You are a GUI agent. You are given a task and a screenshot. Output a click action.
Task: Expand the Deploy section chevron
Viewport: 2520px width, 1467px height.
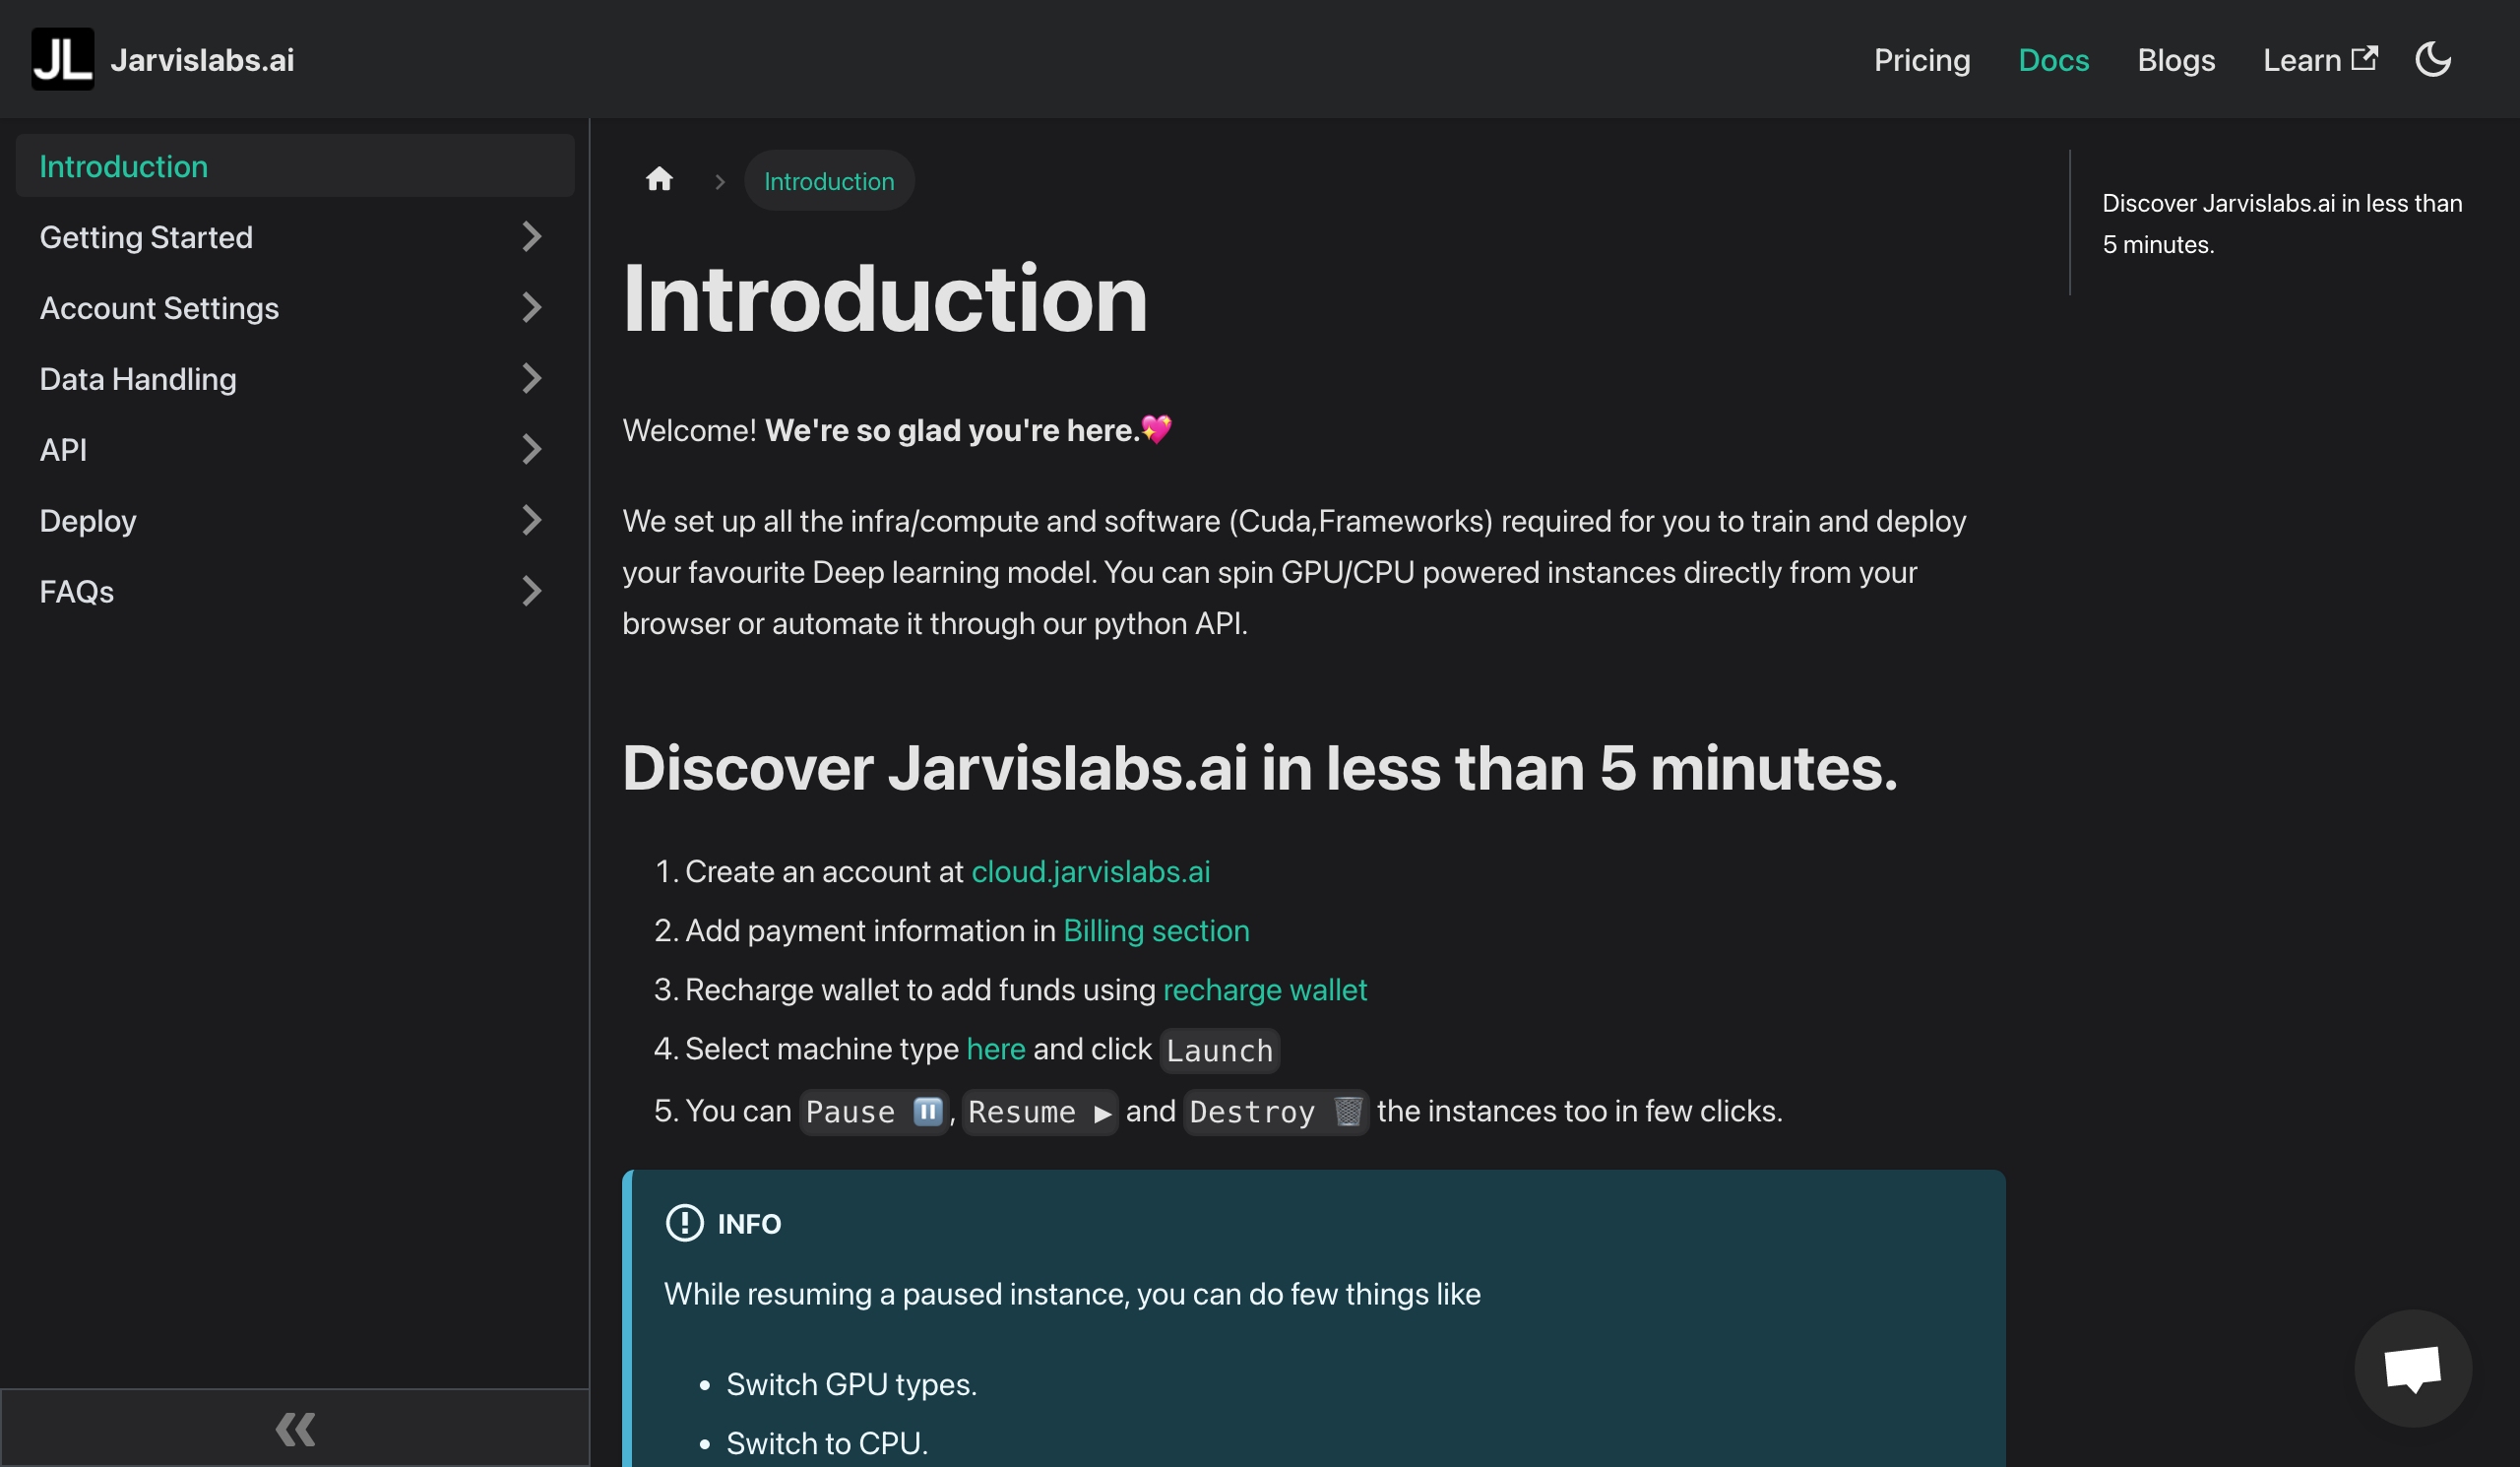pos(531,521)
